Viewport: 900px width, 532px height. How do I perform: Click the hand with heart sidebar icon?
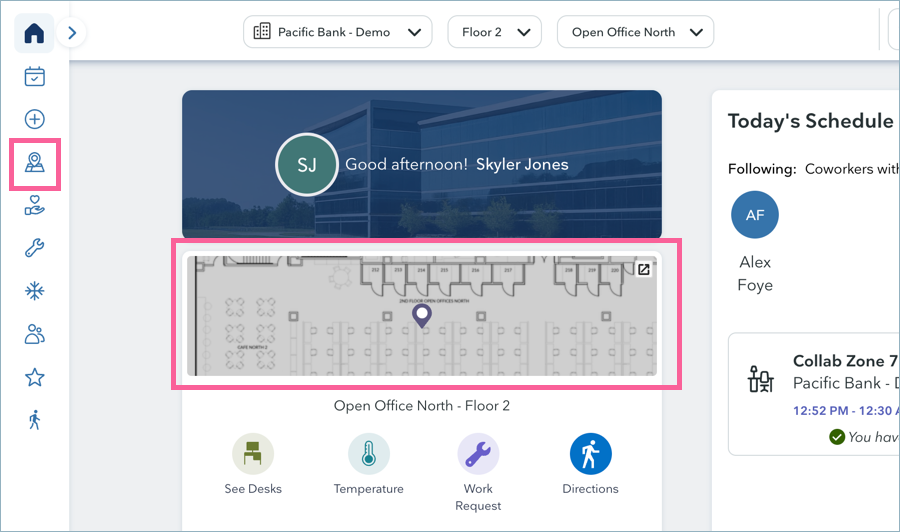click(x=34, y=206)
